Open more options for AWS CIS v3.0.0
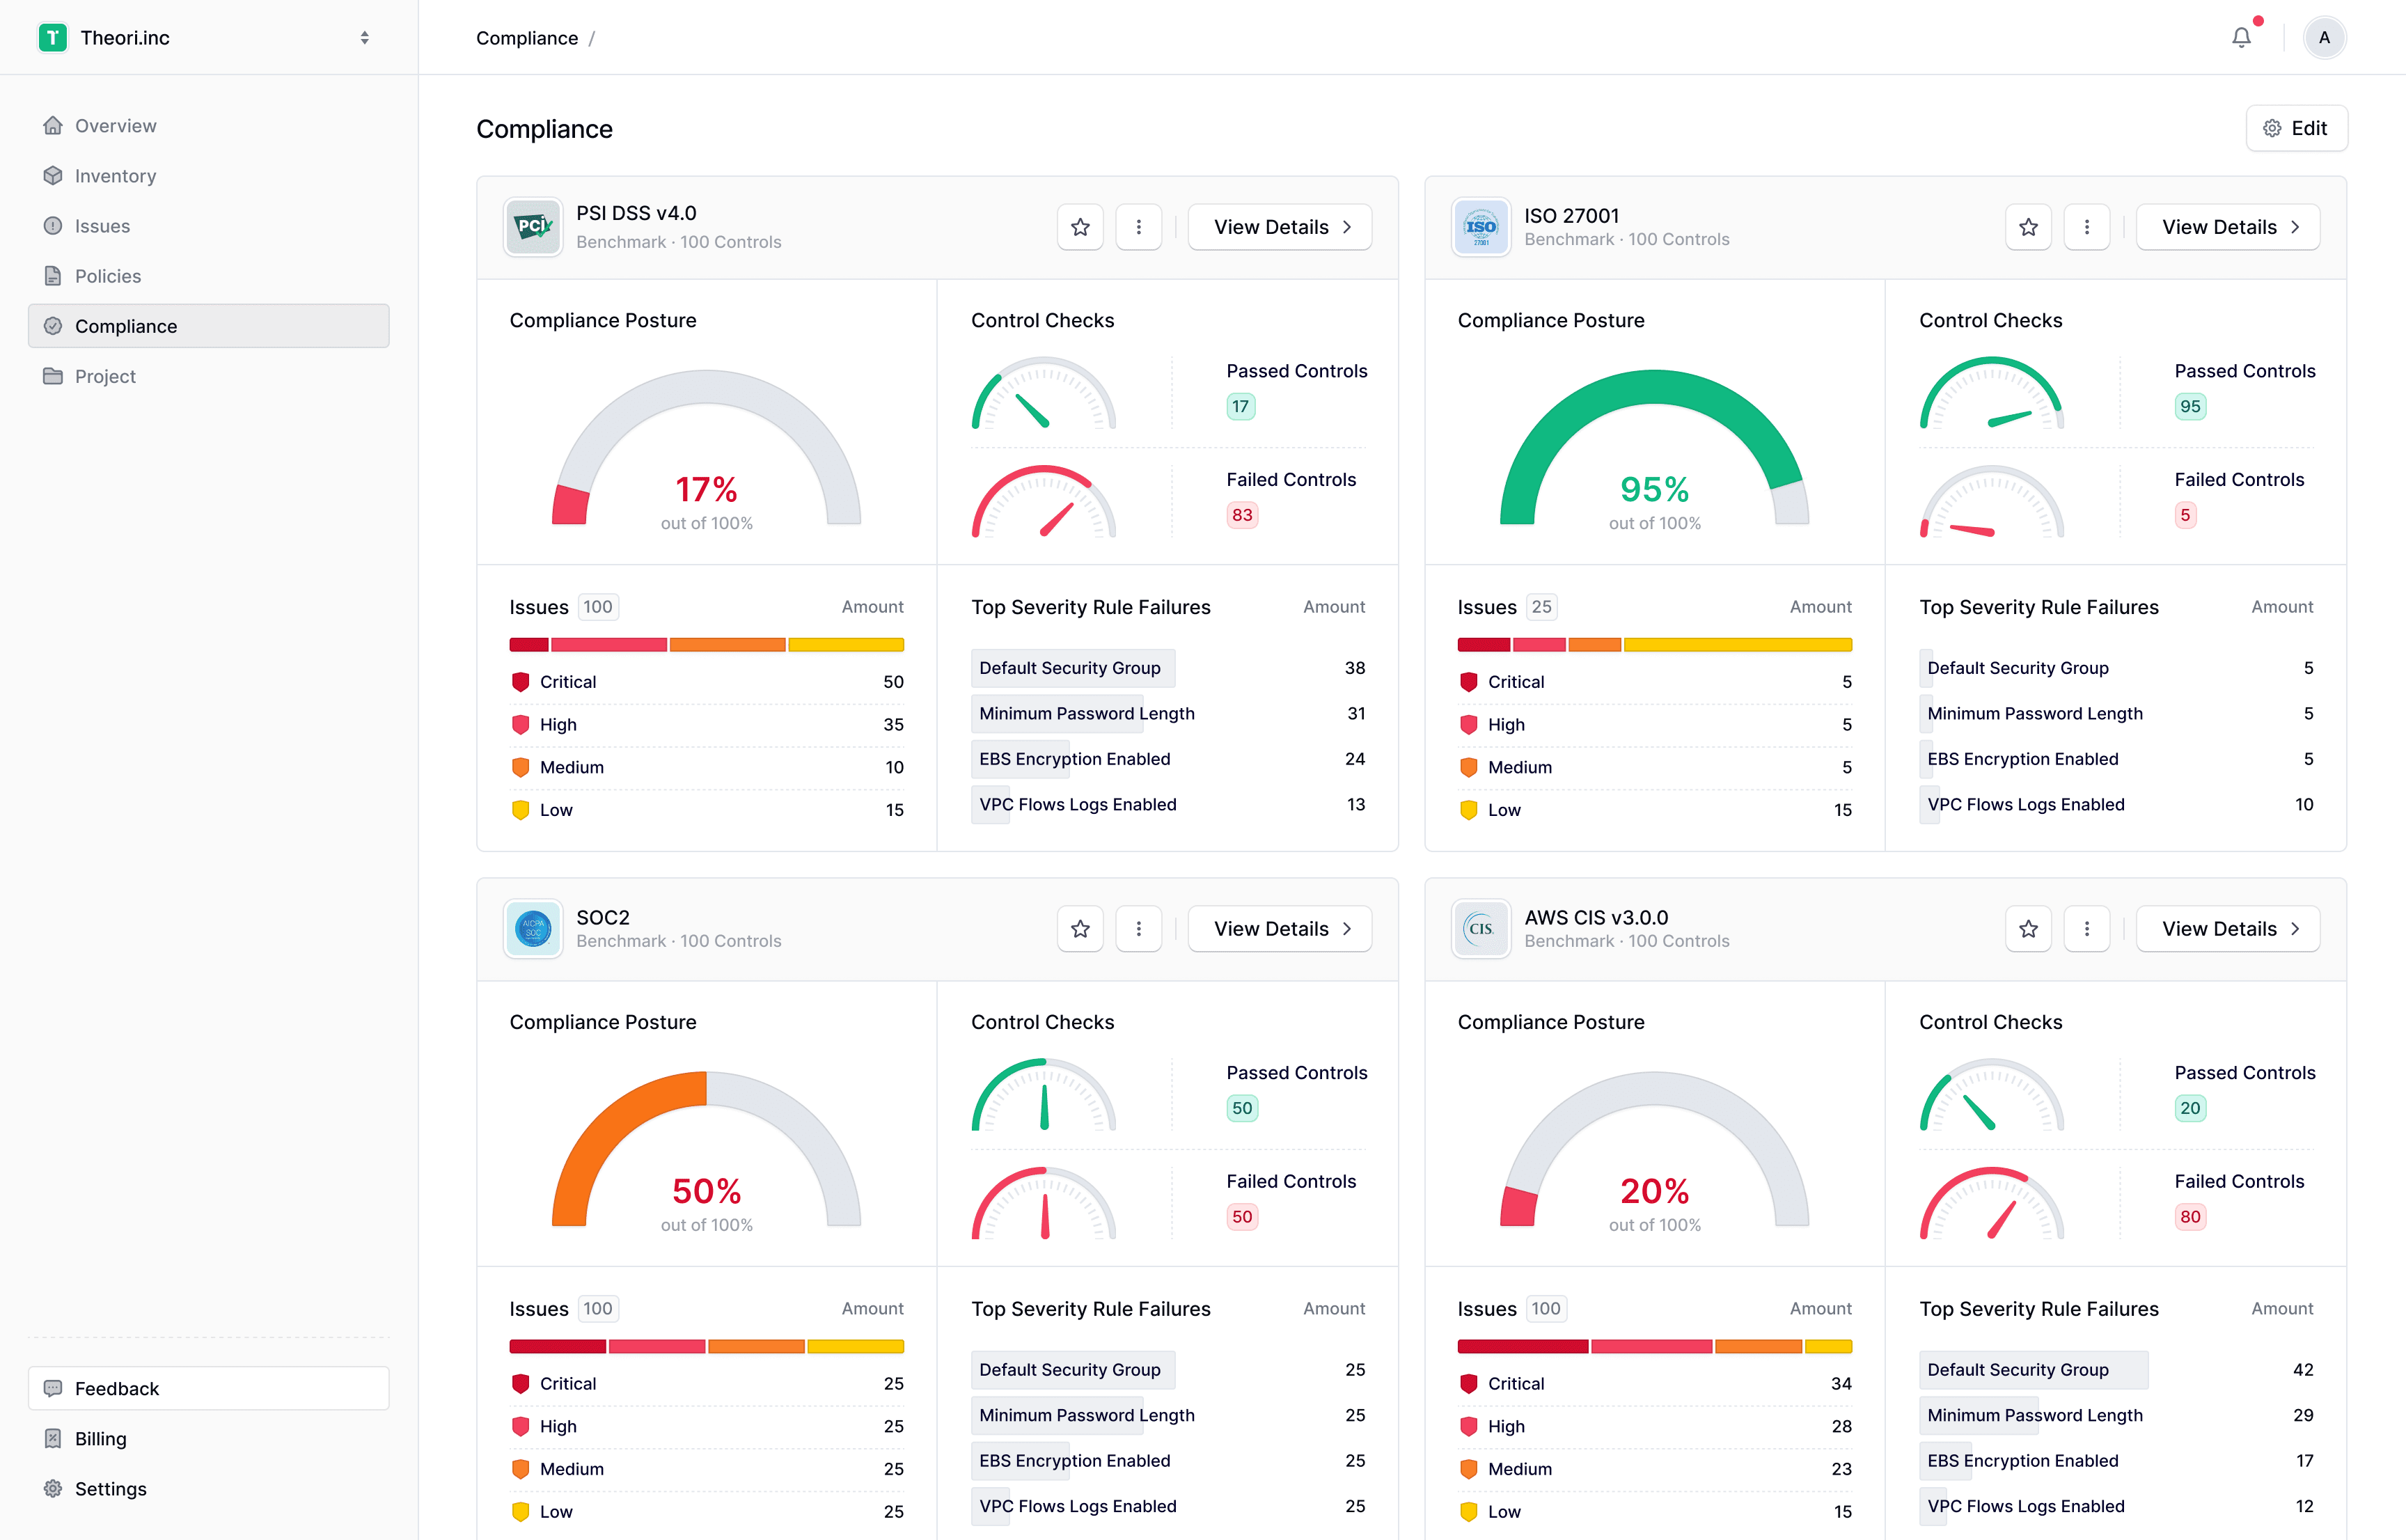The image size is (2406, 1540). [x=2086, y=929]
